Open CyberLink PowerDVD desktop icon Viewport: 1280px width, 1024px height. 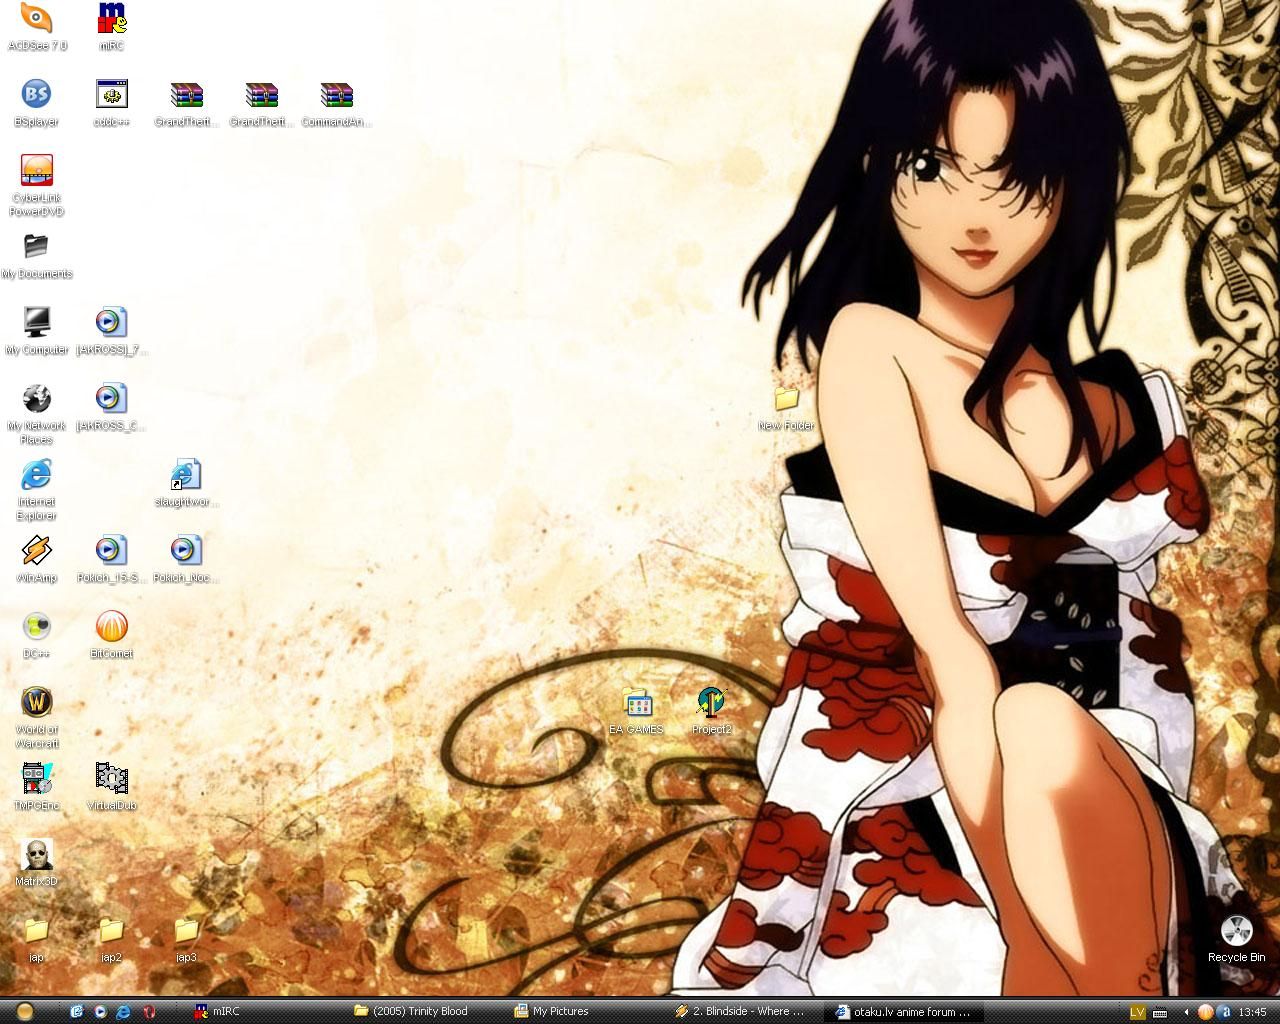click(36, 185)
